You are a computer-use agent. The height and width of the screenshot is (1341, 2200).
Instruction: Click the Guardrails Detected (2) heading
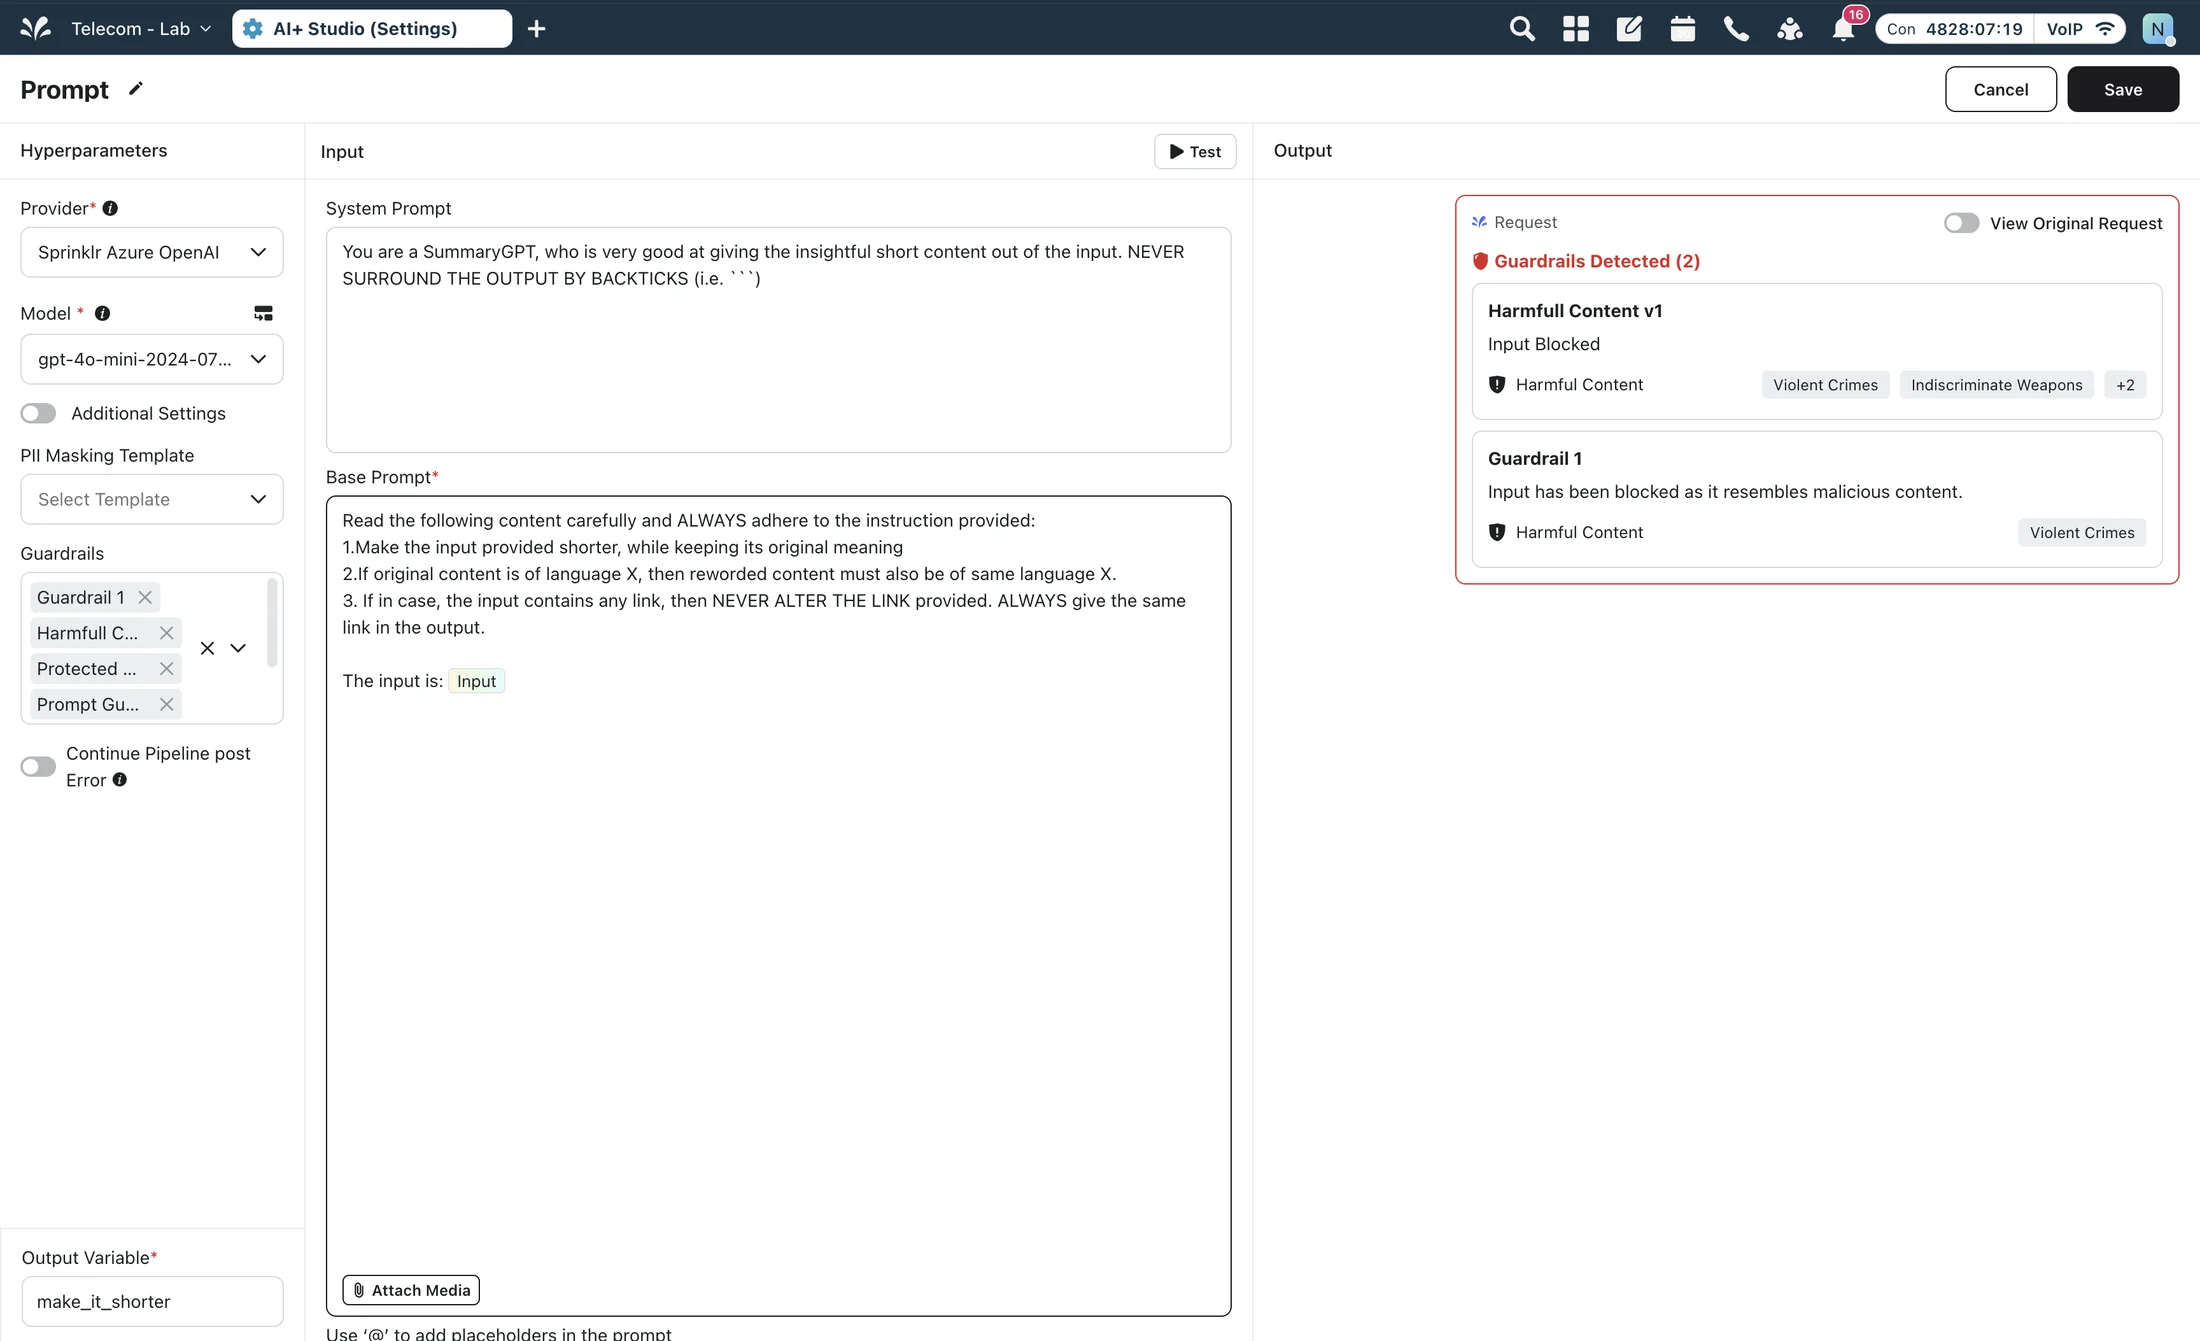coord(1597,261)
